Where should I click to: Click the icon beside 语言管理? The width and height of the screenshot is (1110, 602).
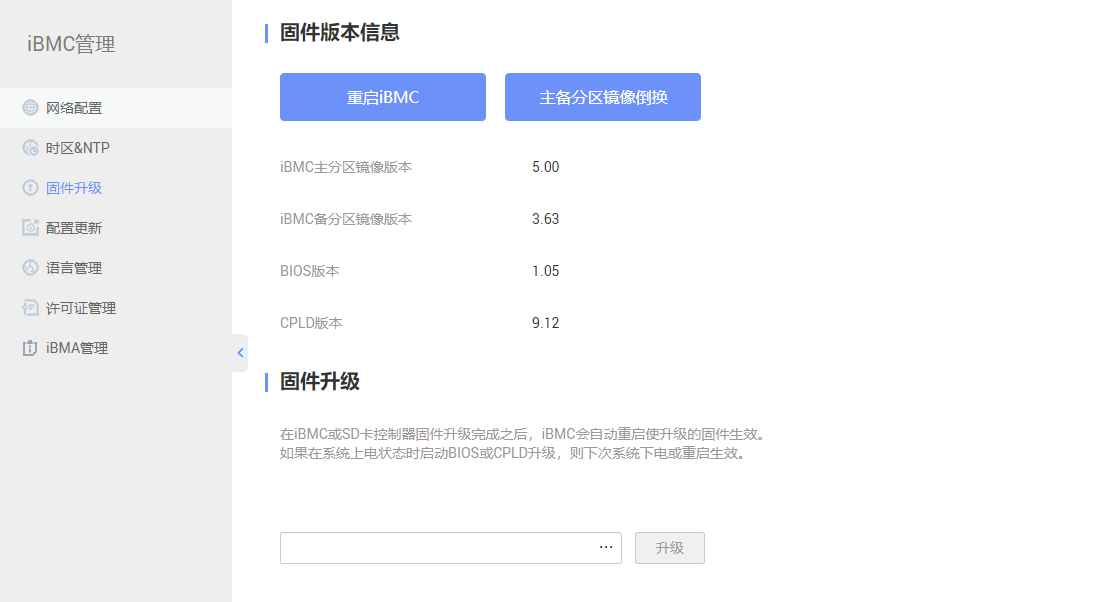click(x=30, y=268)
